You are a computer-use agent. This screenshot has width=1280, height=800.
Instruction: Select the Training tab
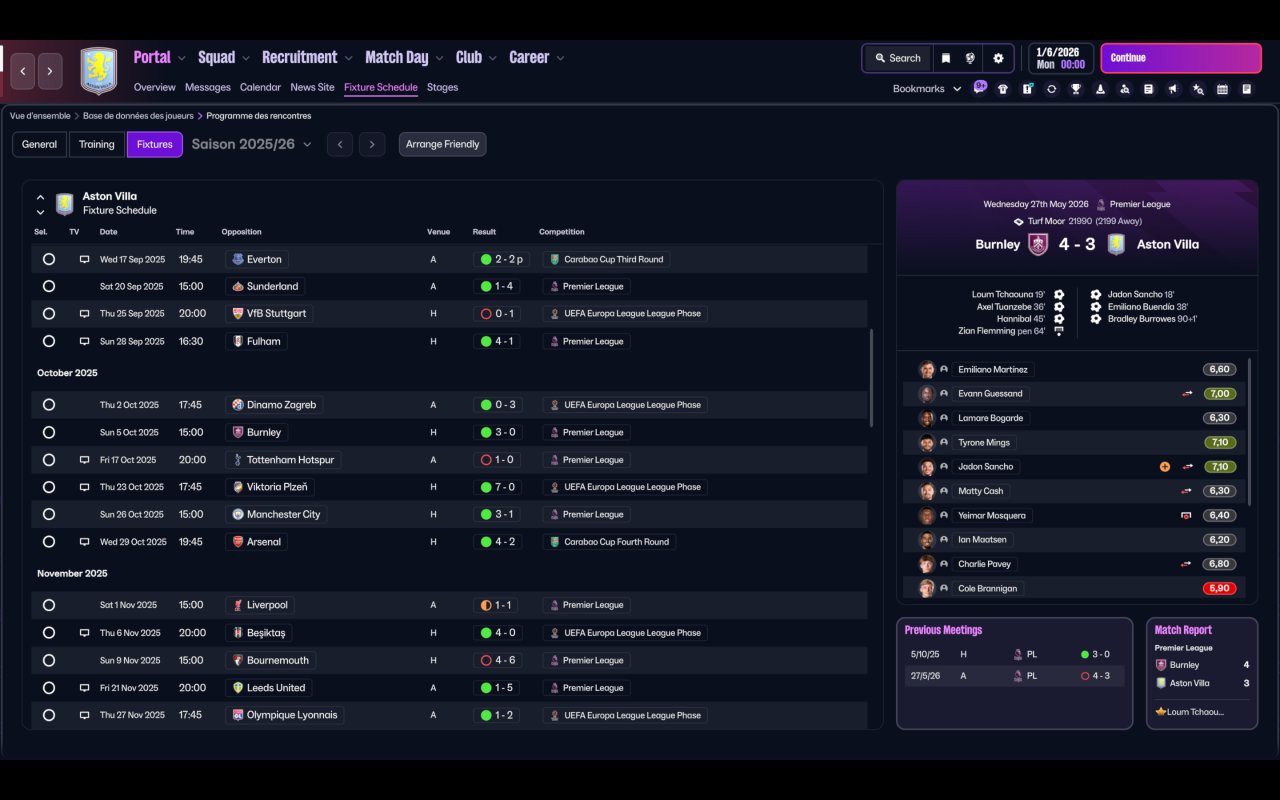(97, 144)
